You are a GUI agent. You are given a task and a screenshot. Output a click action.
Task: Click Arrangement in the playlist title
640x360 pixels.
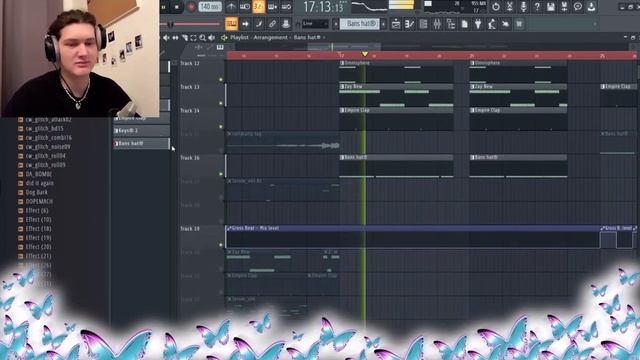[270, 38]
